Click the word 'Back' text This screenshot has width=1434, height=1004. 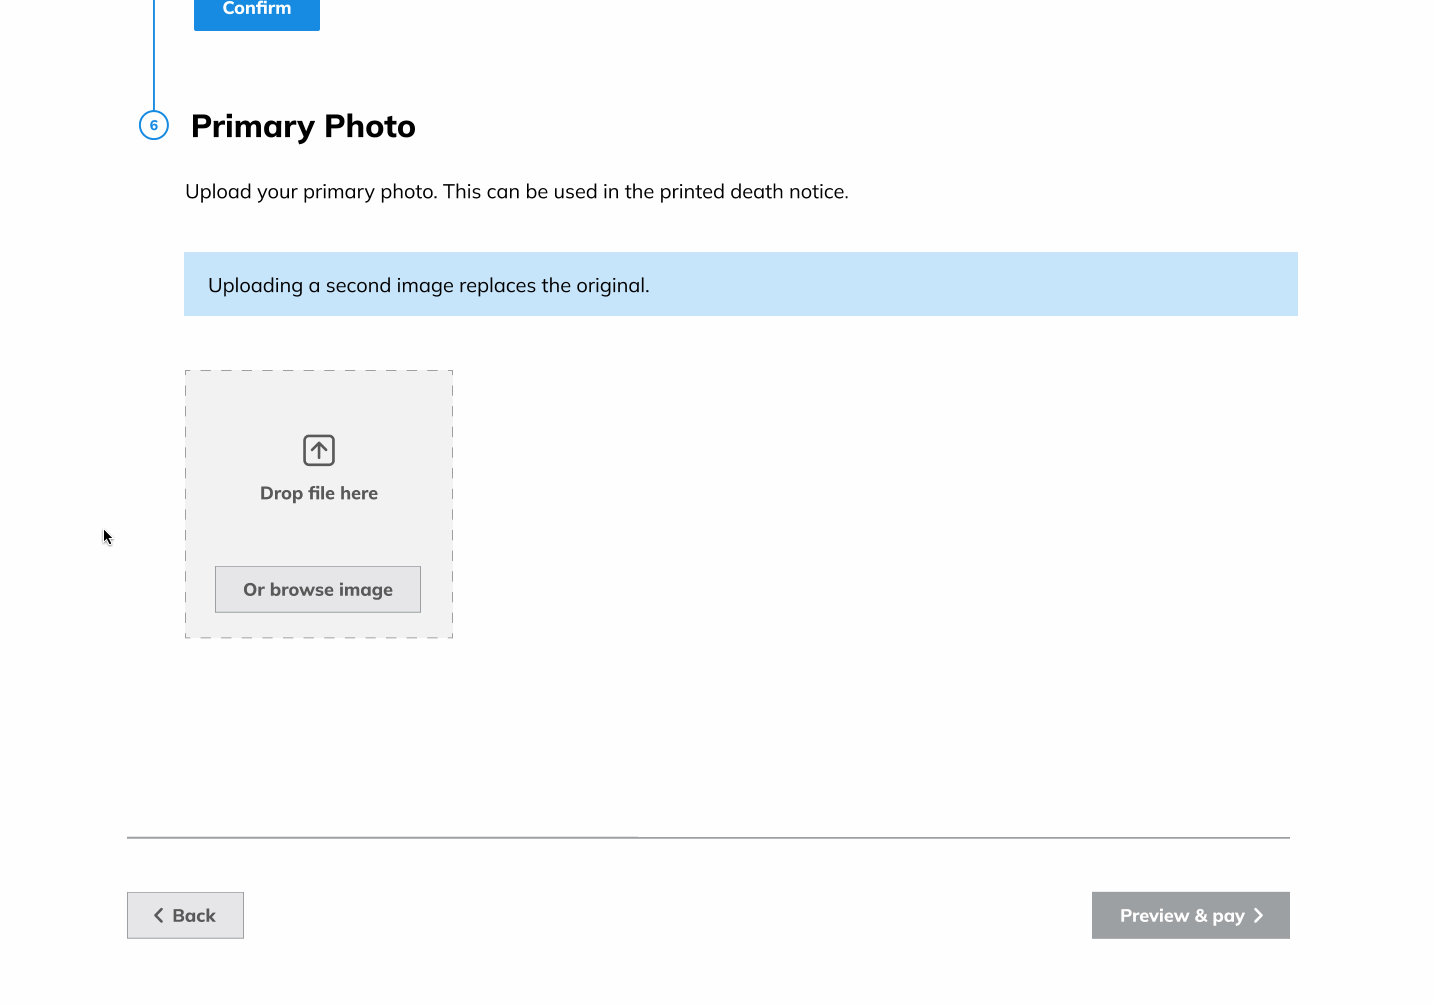194,915
